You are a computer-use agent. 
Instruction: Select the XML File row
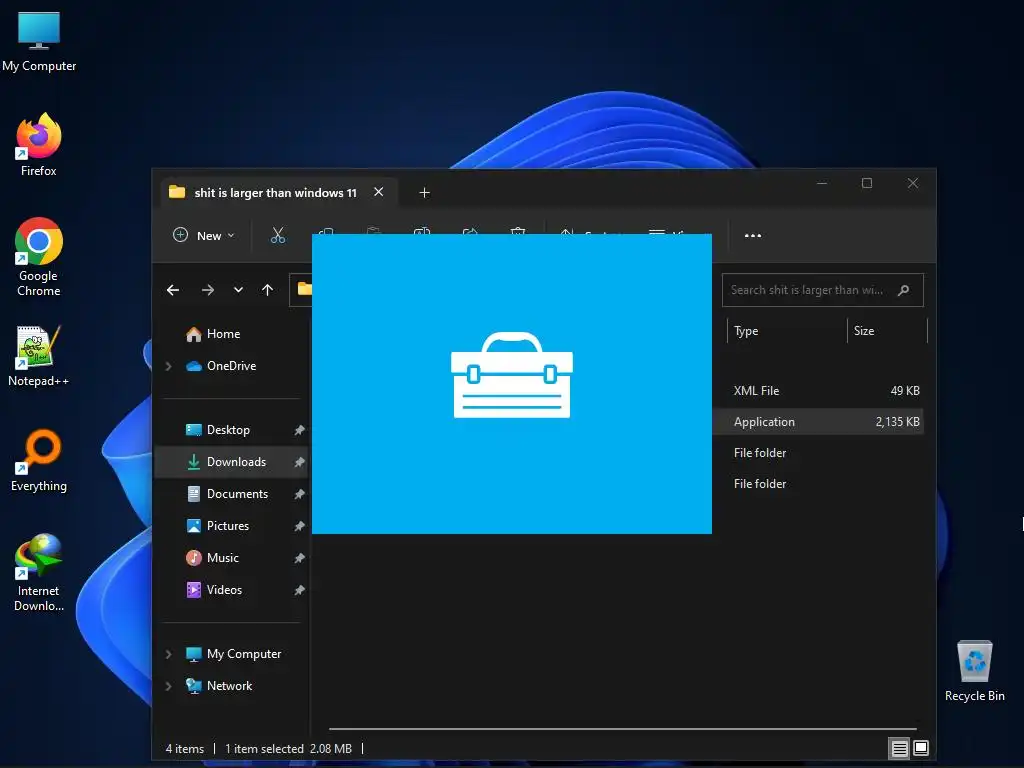tap(818, 391)
